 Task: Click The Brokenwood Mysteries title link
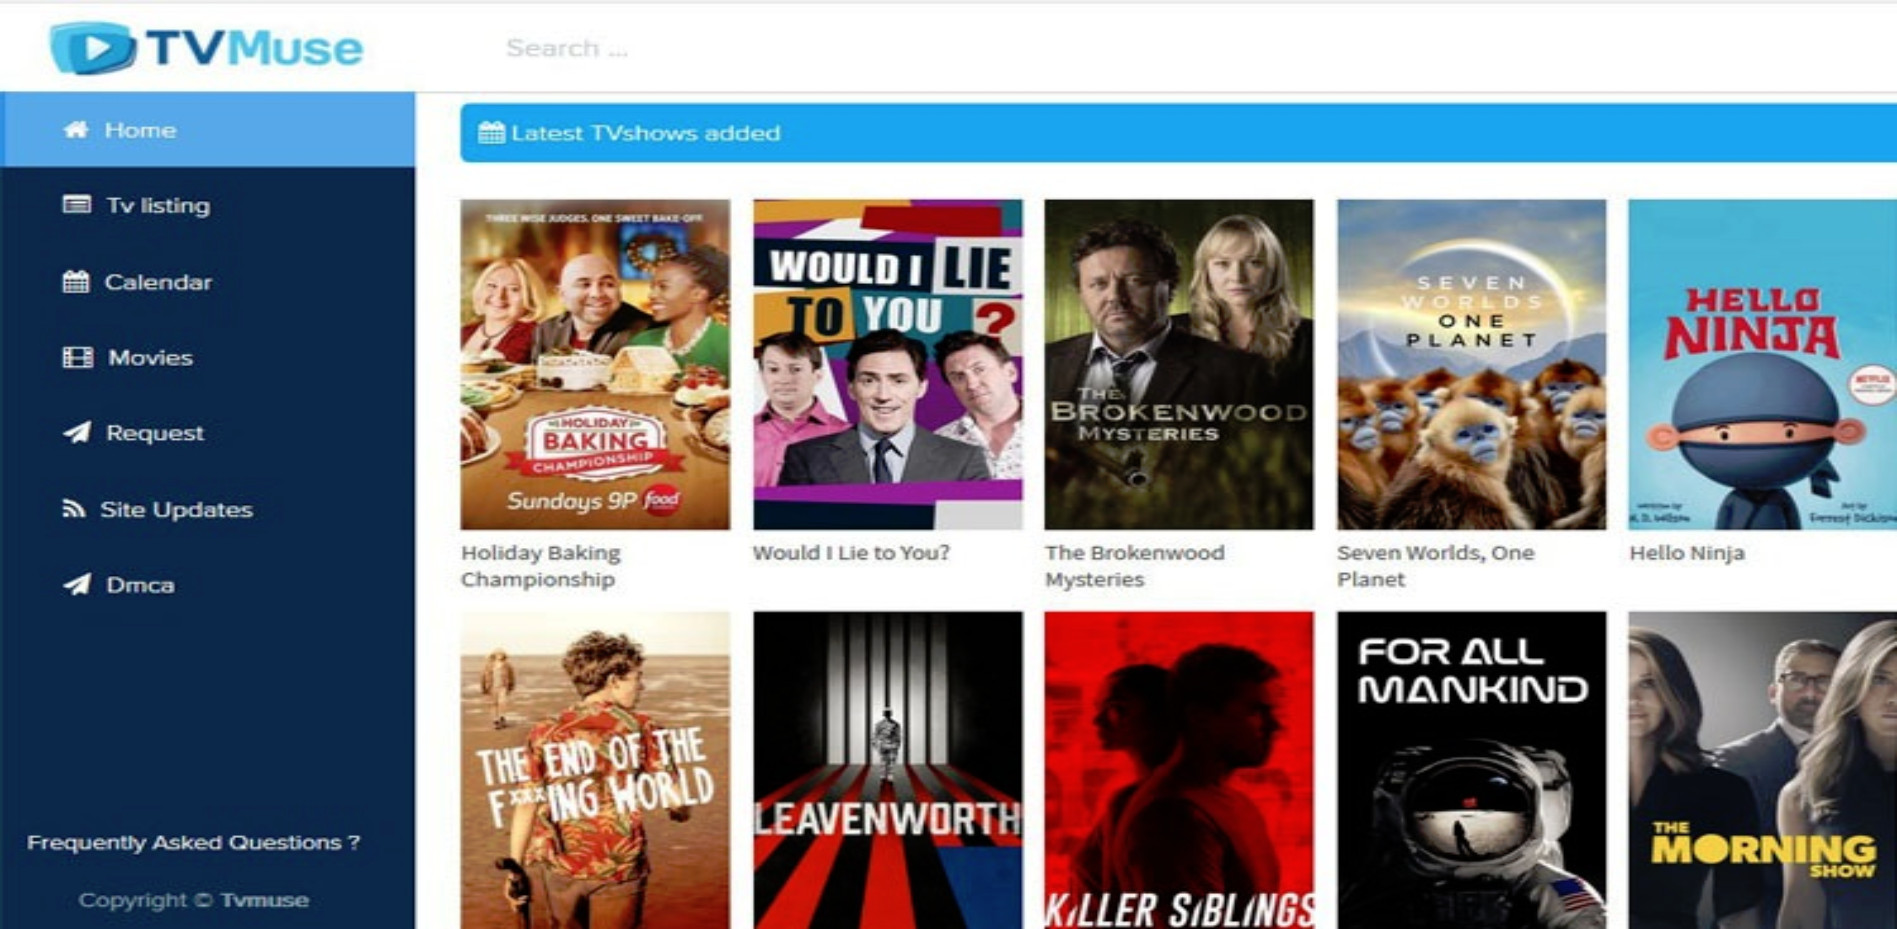pos(1134,566)
